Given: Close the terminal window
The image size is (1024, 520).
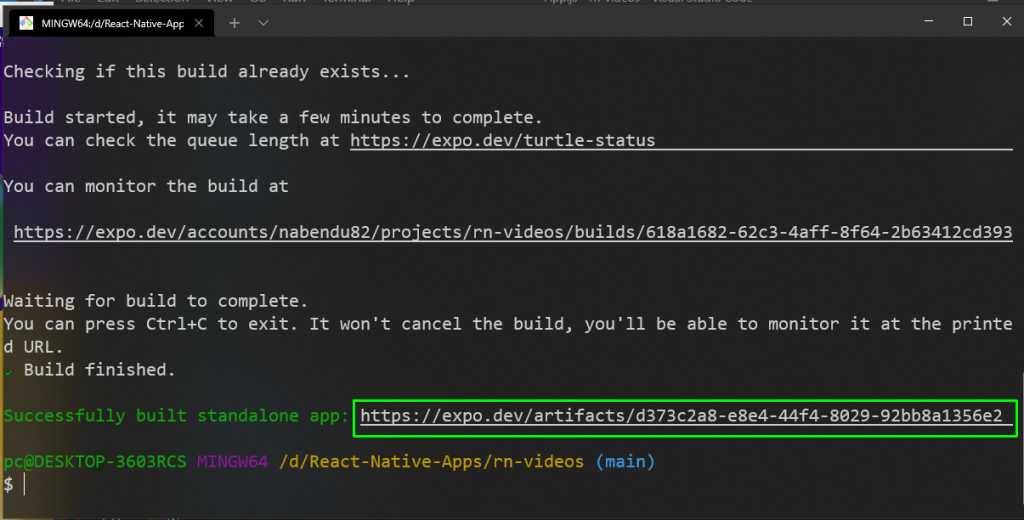Looking at the screenshot, I should 1006,22.
